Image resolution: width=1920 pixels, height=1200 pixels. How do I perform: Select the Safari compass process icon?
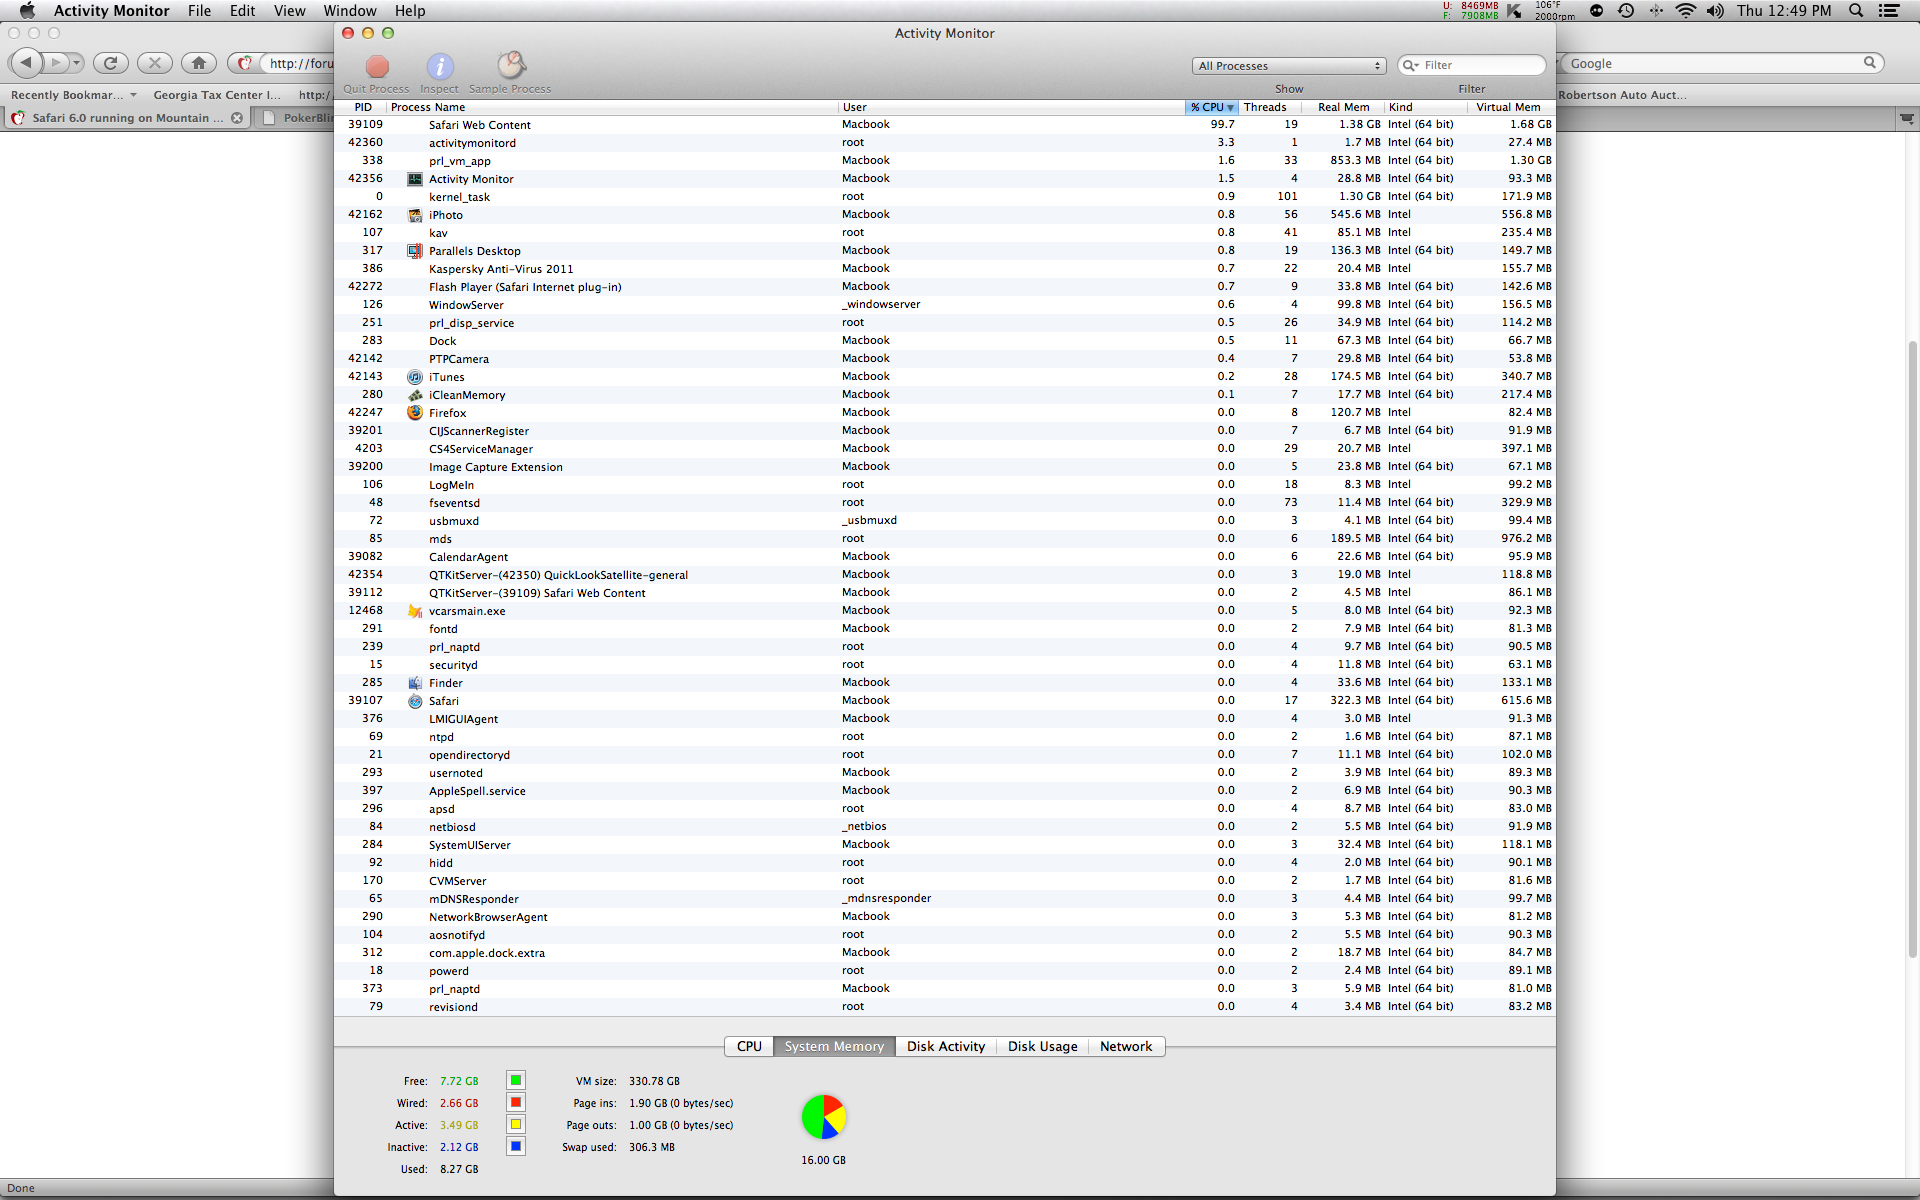(x=414, y=701)
